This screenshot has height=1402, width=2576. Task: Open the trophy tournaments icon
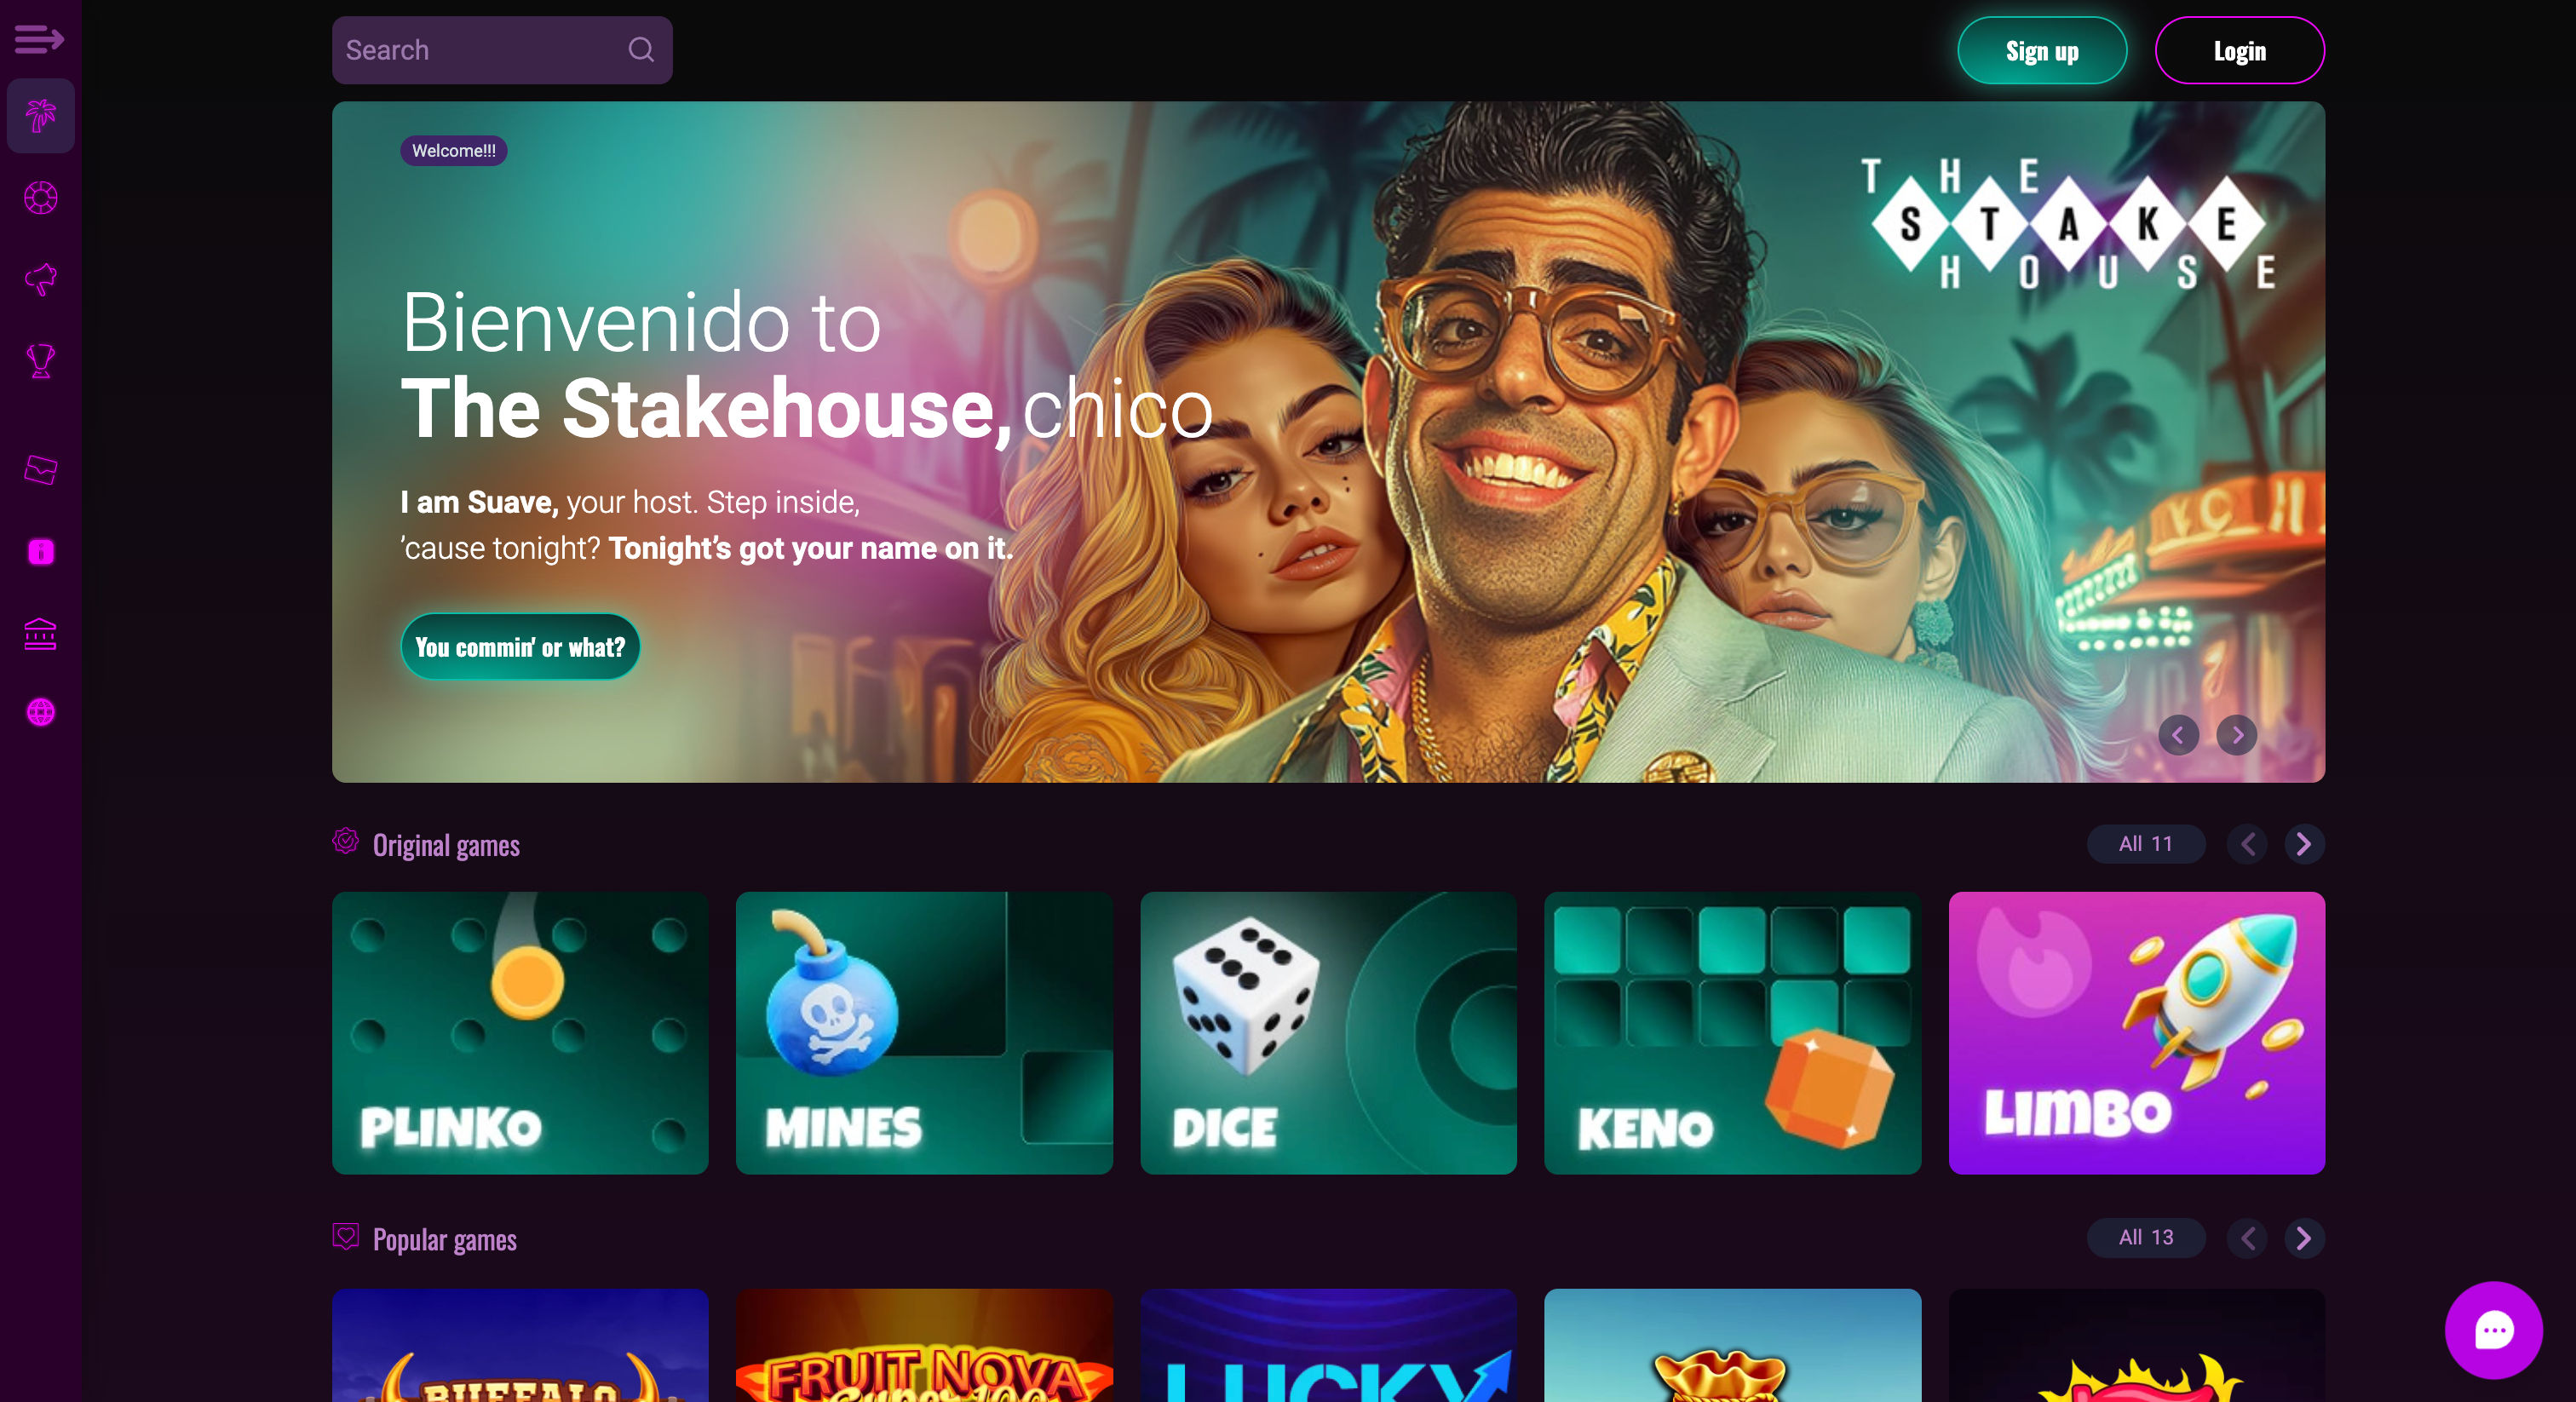click(x=41, y=361)
